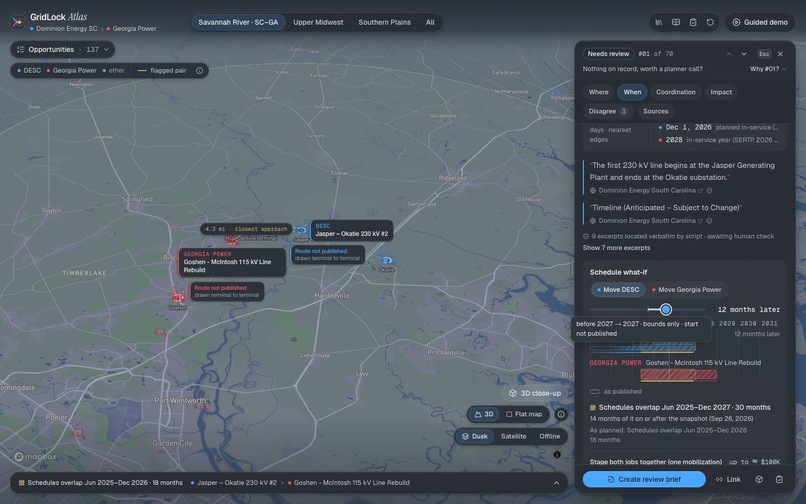Switch to Flat map mode
This screenshot has width=806, height=504.
(x=524, y=414)
